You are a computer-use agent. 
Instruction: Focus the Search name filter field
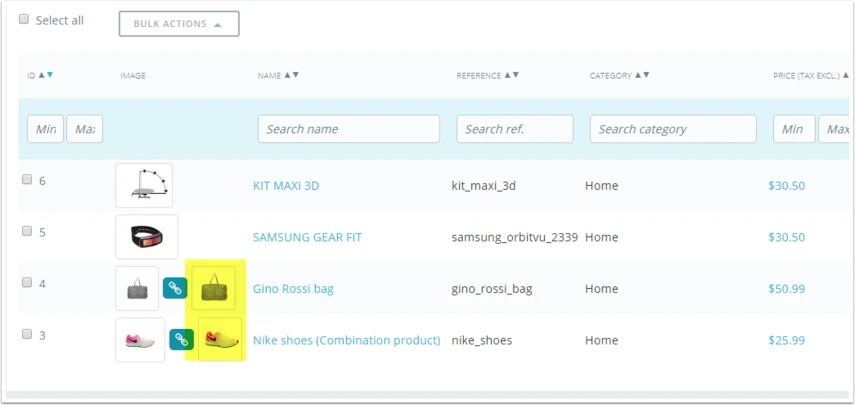point(348,129)
